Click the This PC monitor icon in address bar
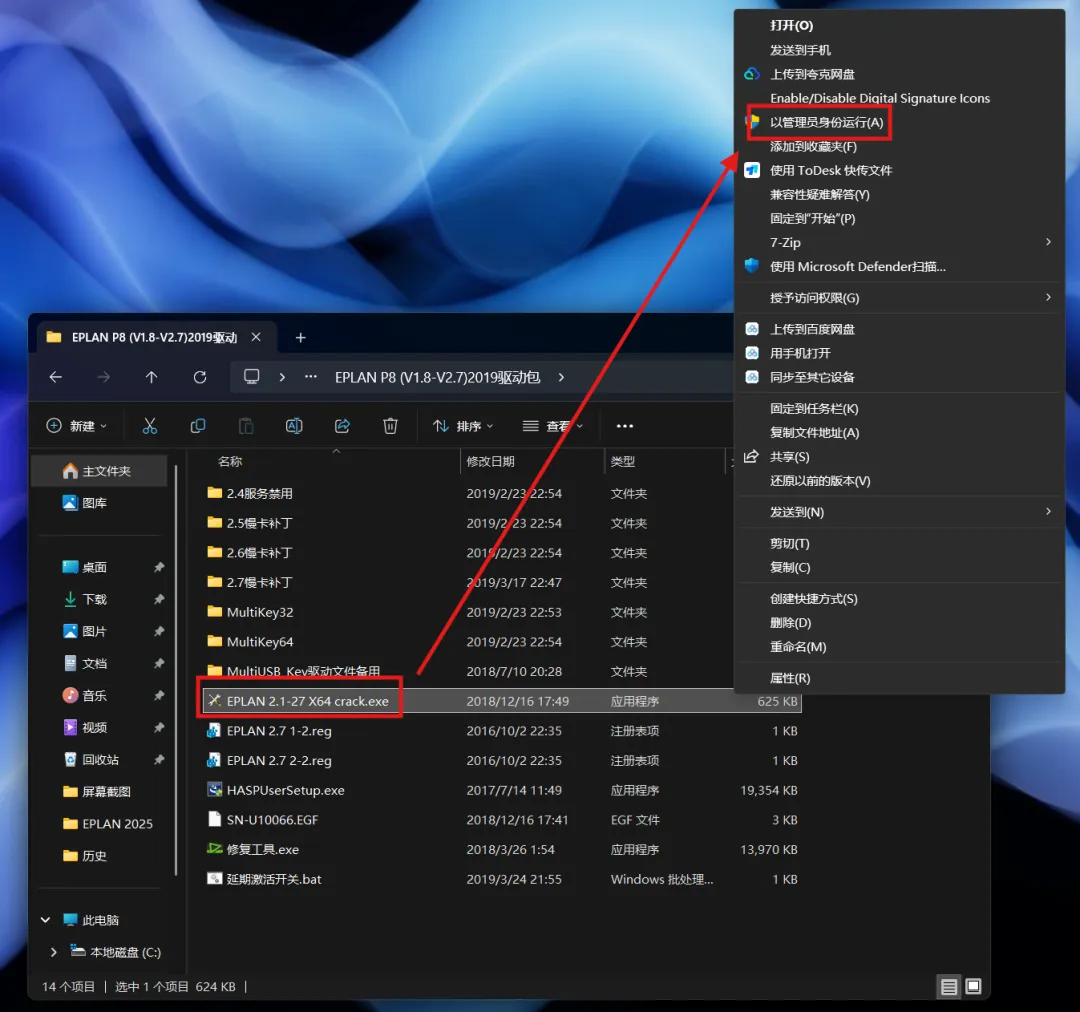The width and height of the screenshot is (1080, 1012). click(251, 377)
